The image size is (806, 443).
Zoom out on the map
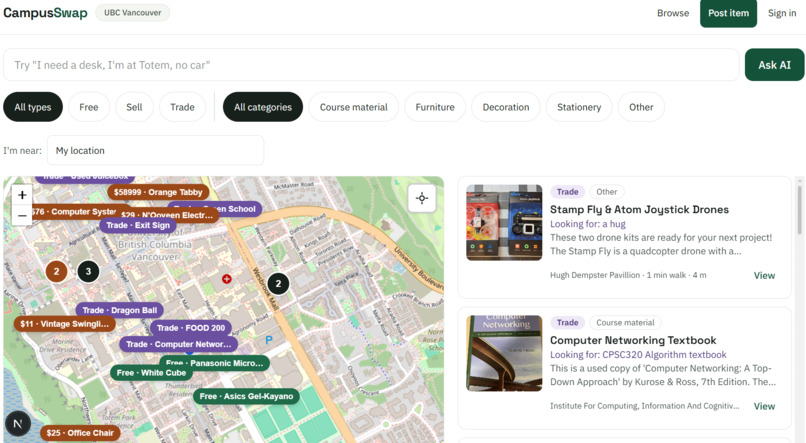[x=22, y=215]
